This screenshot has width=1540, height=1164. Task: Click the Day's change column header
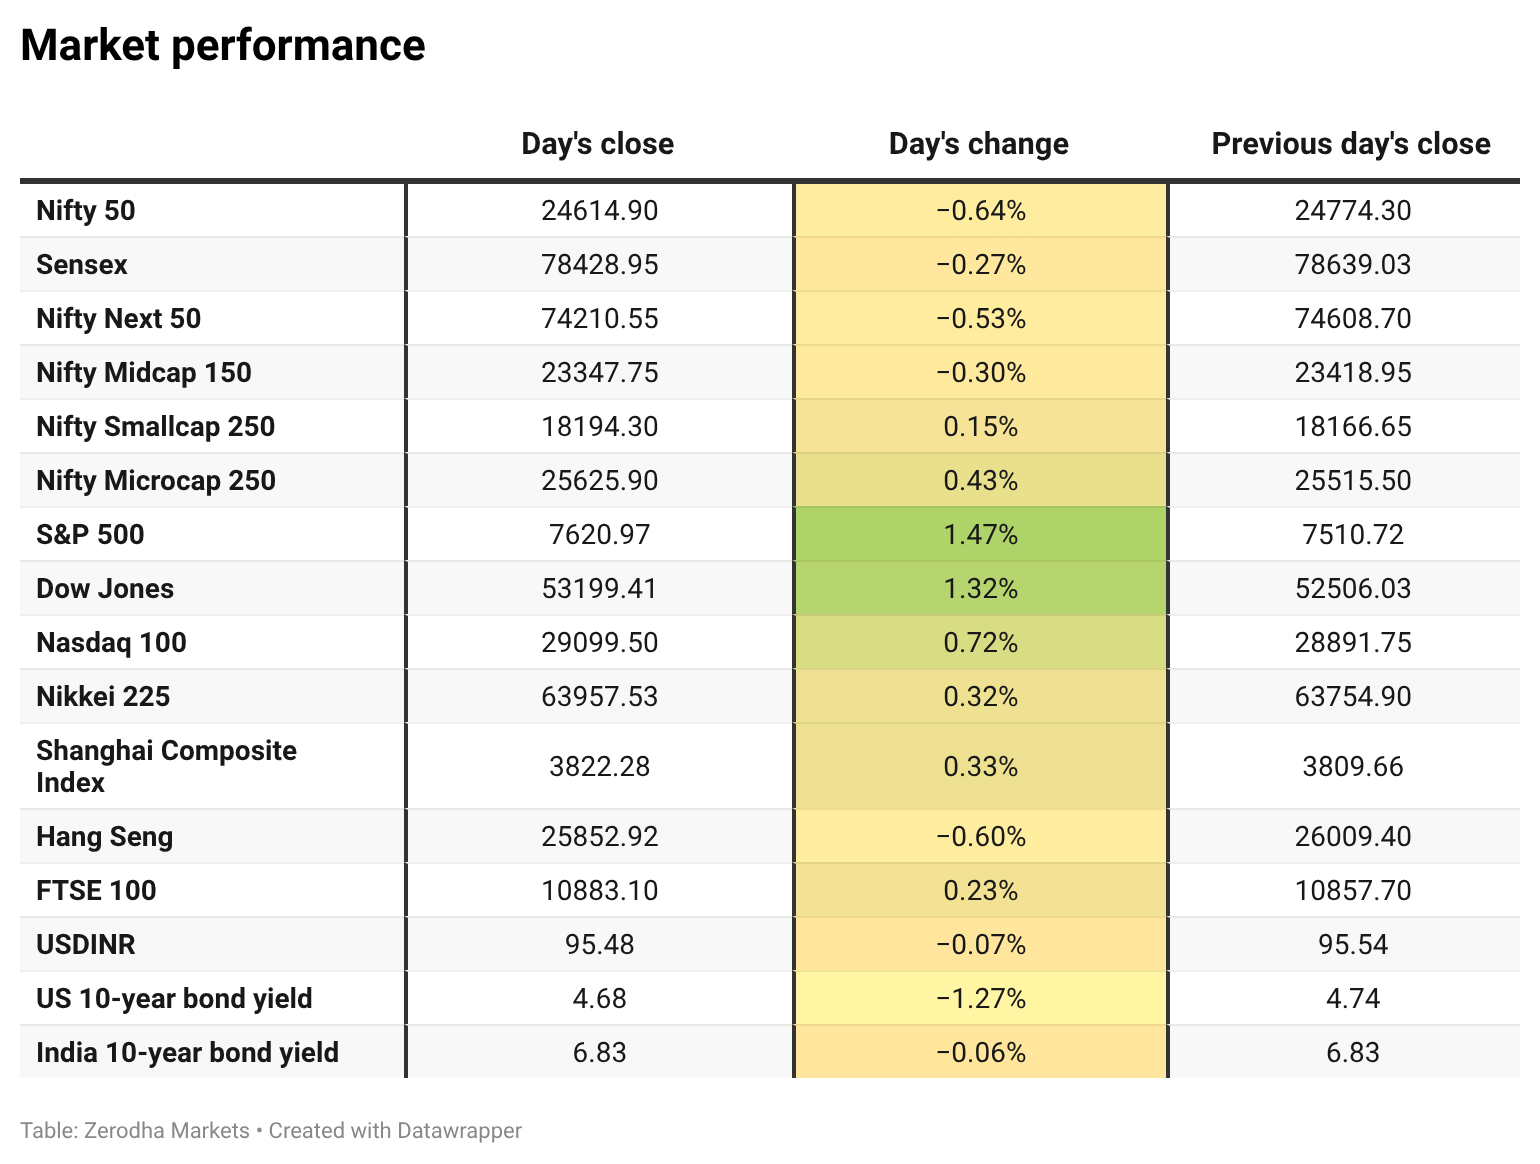[979, 144]
